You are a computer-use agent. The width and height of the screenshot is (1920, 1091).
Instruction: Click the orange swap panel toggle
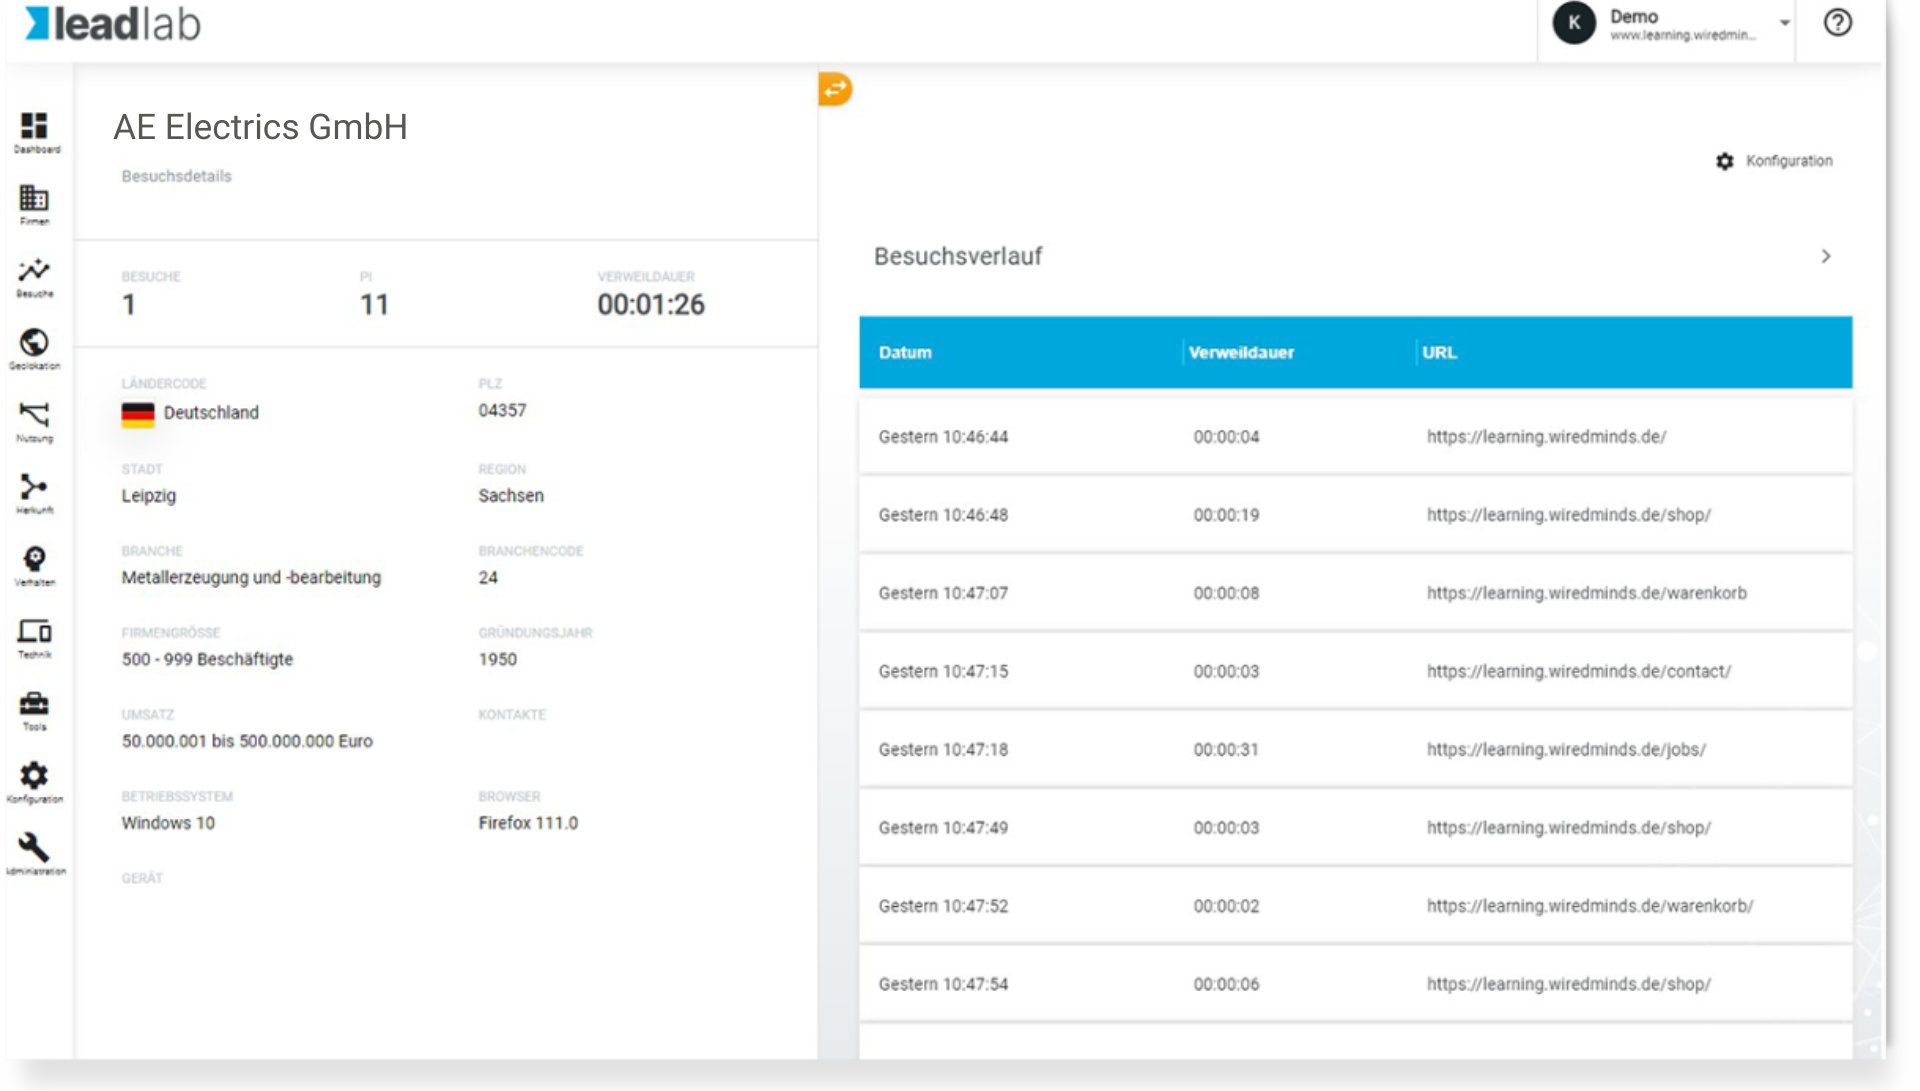[835, 89]
